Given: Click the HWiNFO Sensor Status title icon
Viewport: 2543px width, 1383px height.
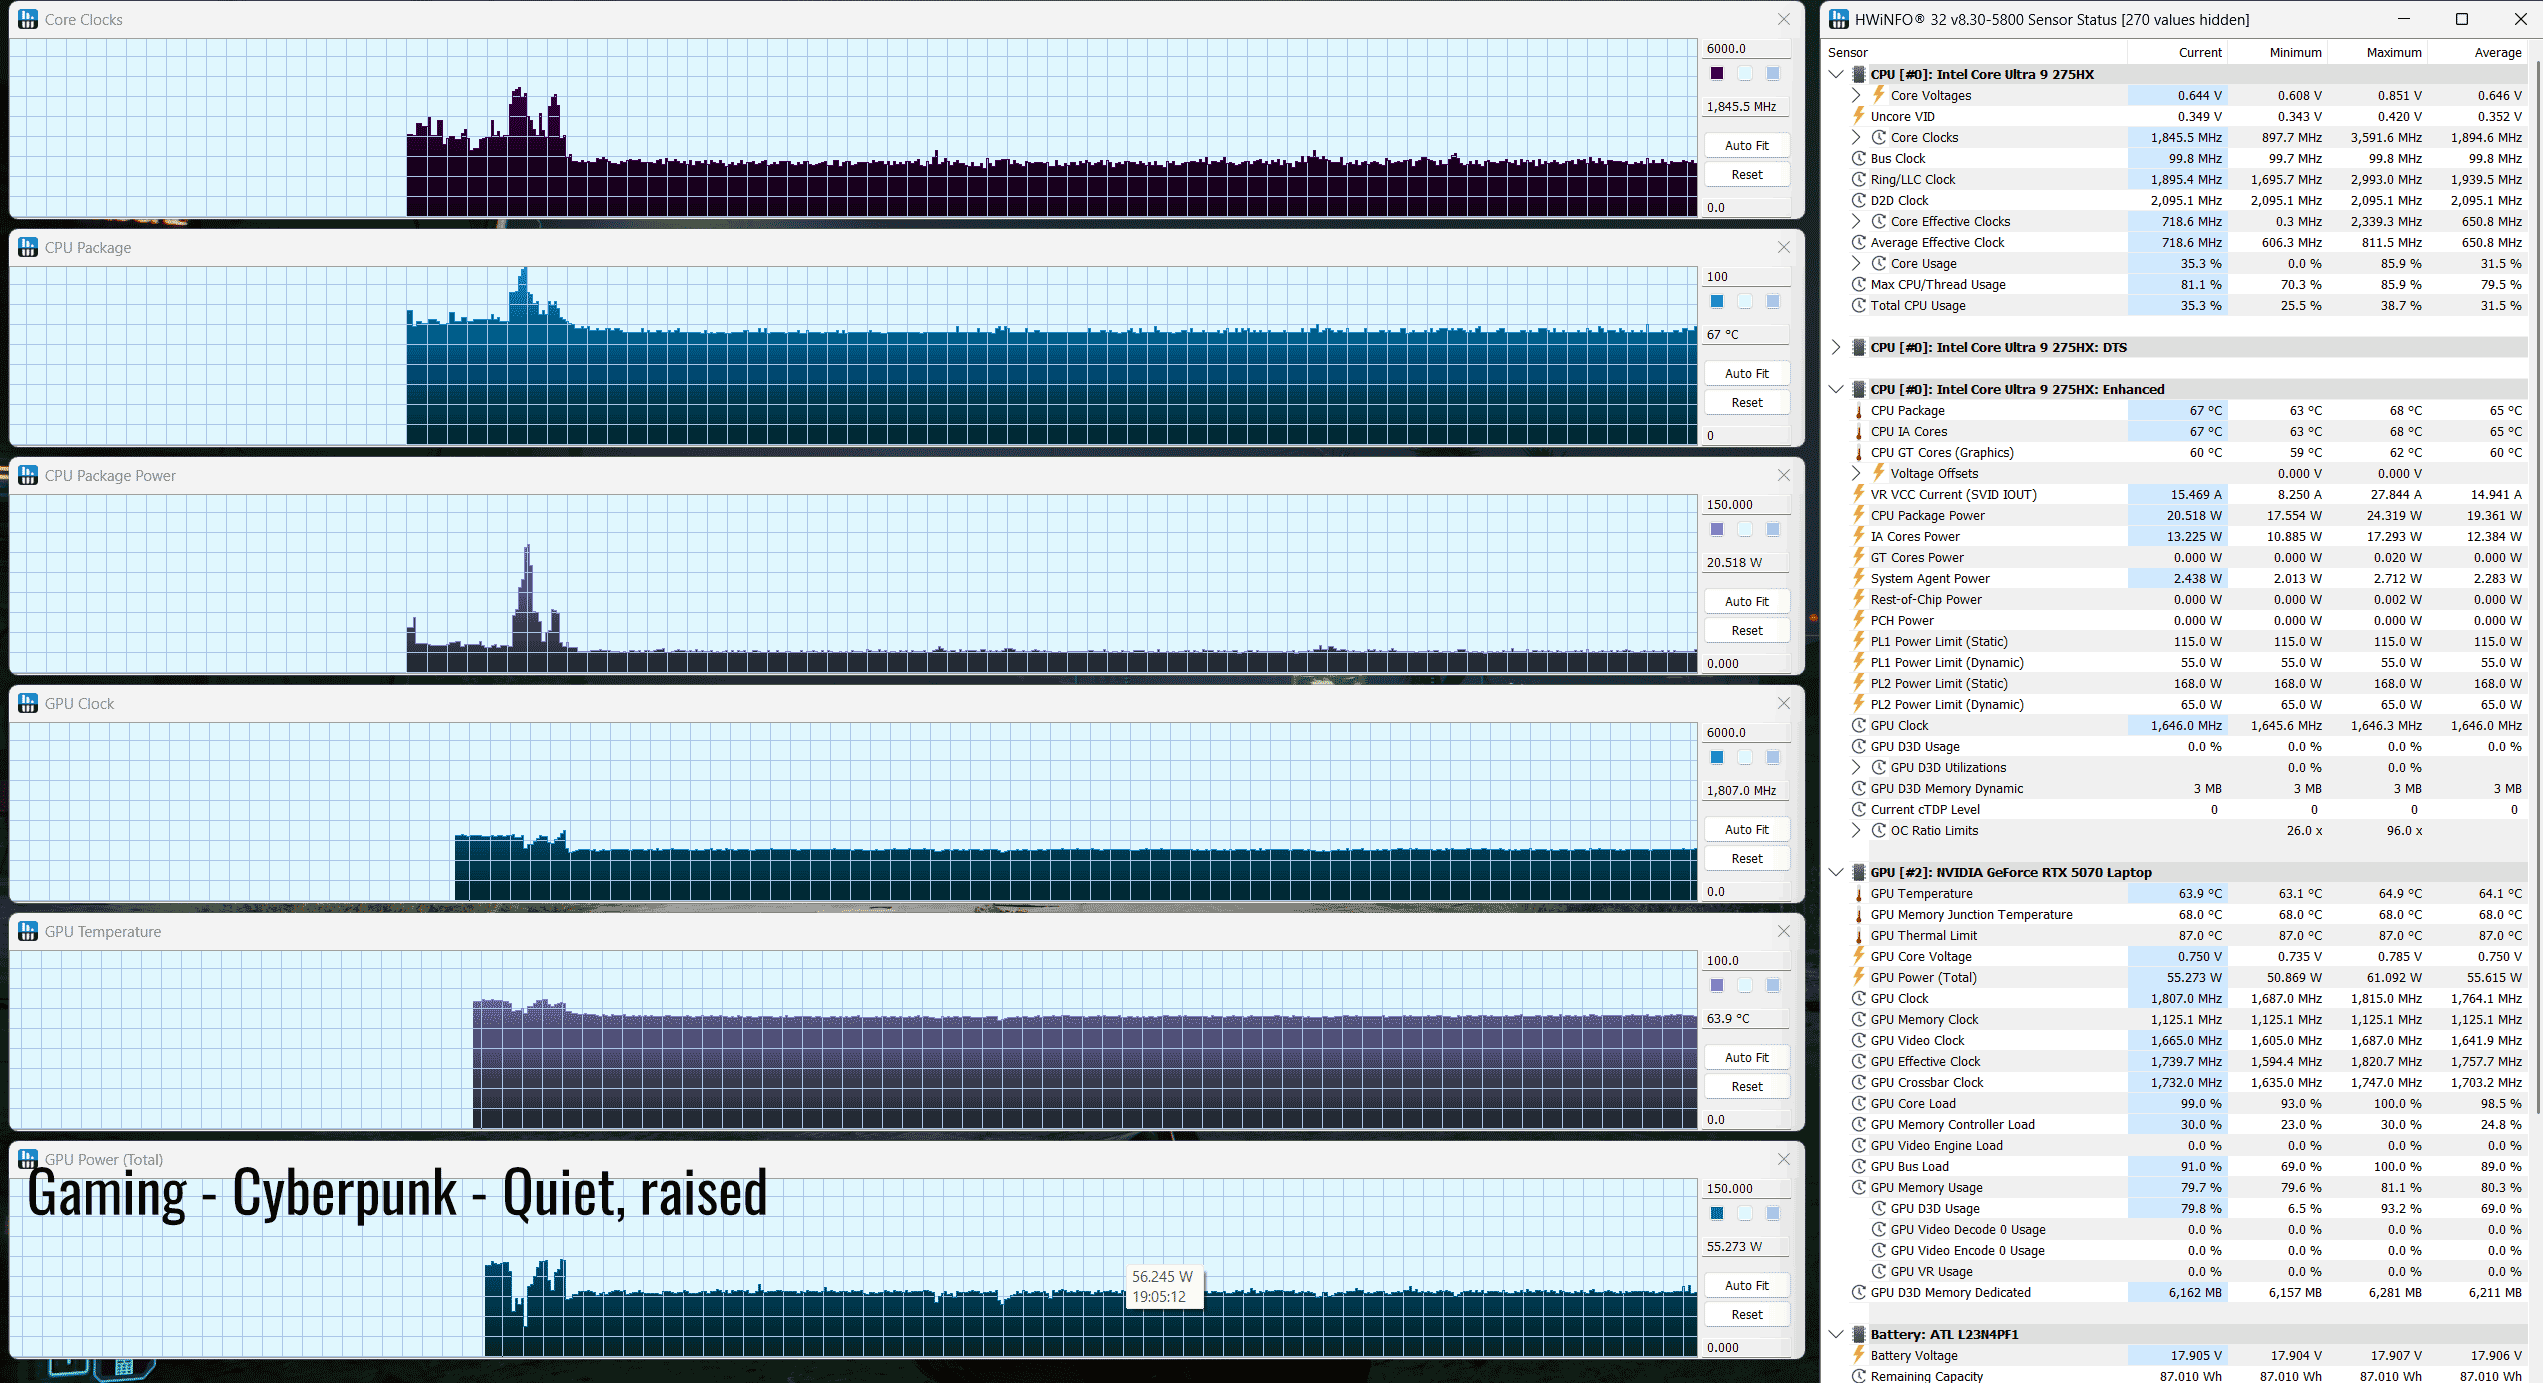Looking at the screenshot, I should (1838, 19).
